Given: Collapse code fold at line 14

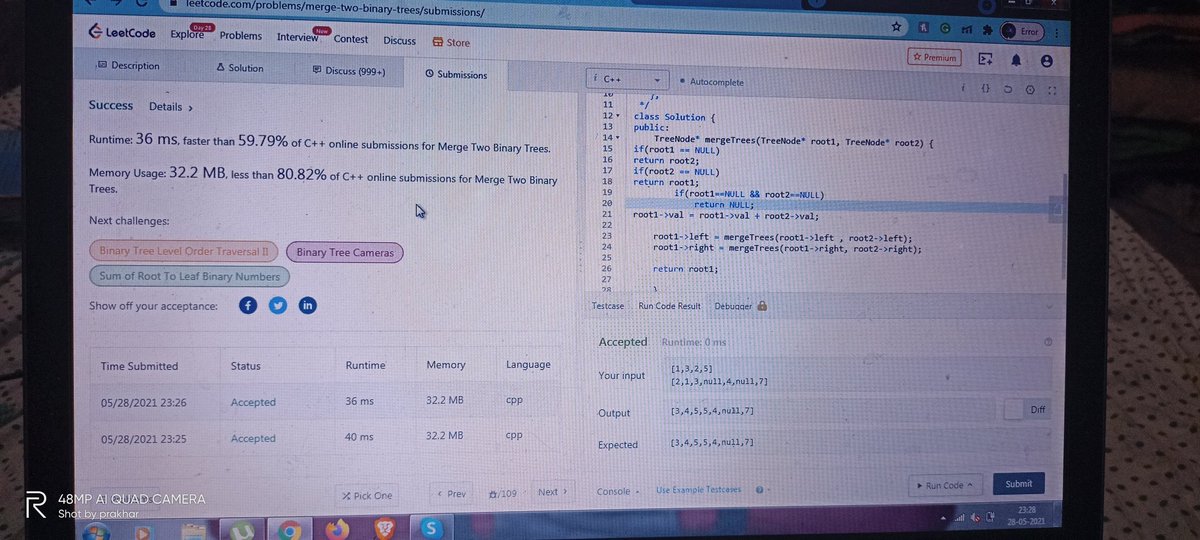Looking at the screenshot, I should point(618,138).
